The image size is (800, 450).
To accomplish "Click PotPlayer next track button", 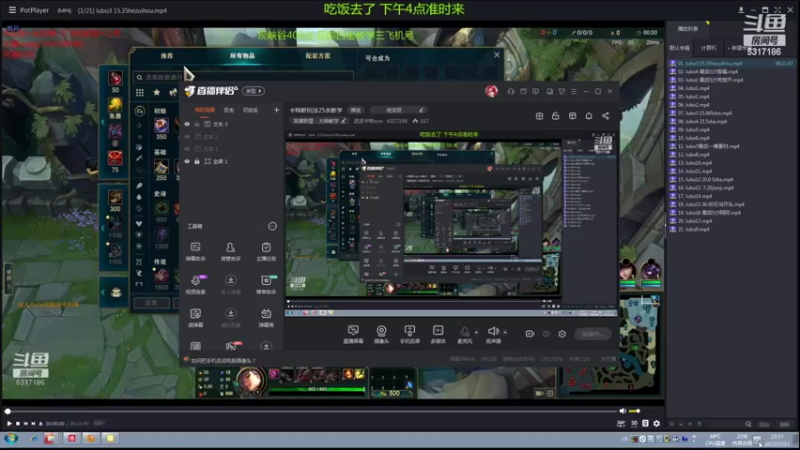I will 33,423.
